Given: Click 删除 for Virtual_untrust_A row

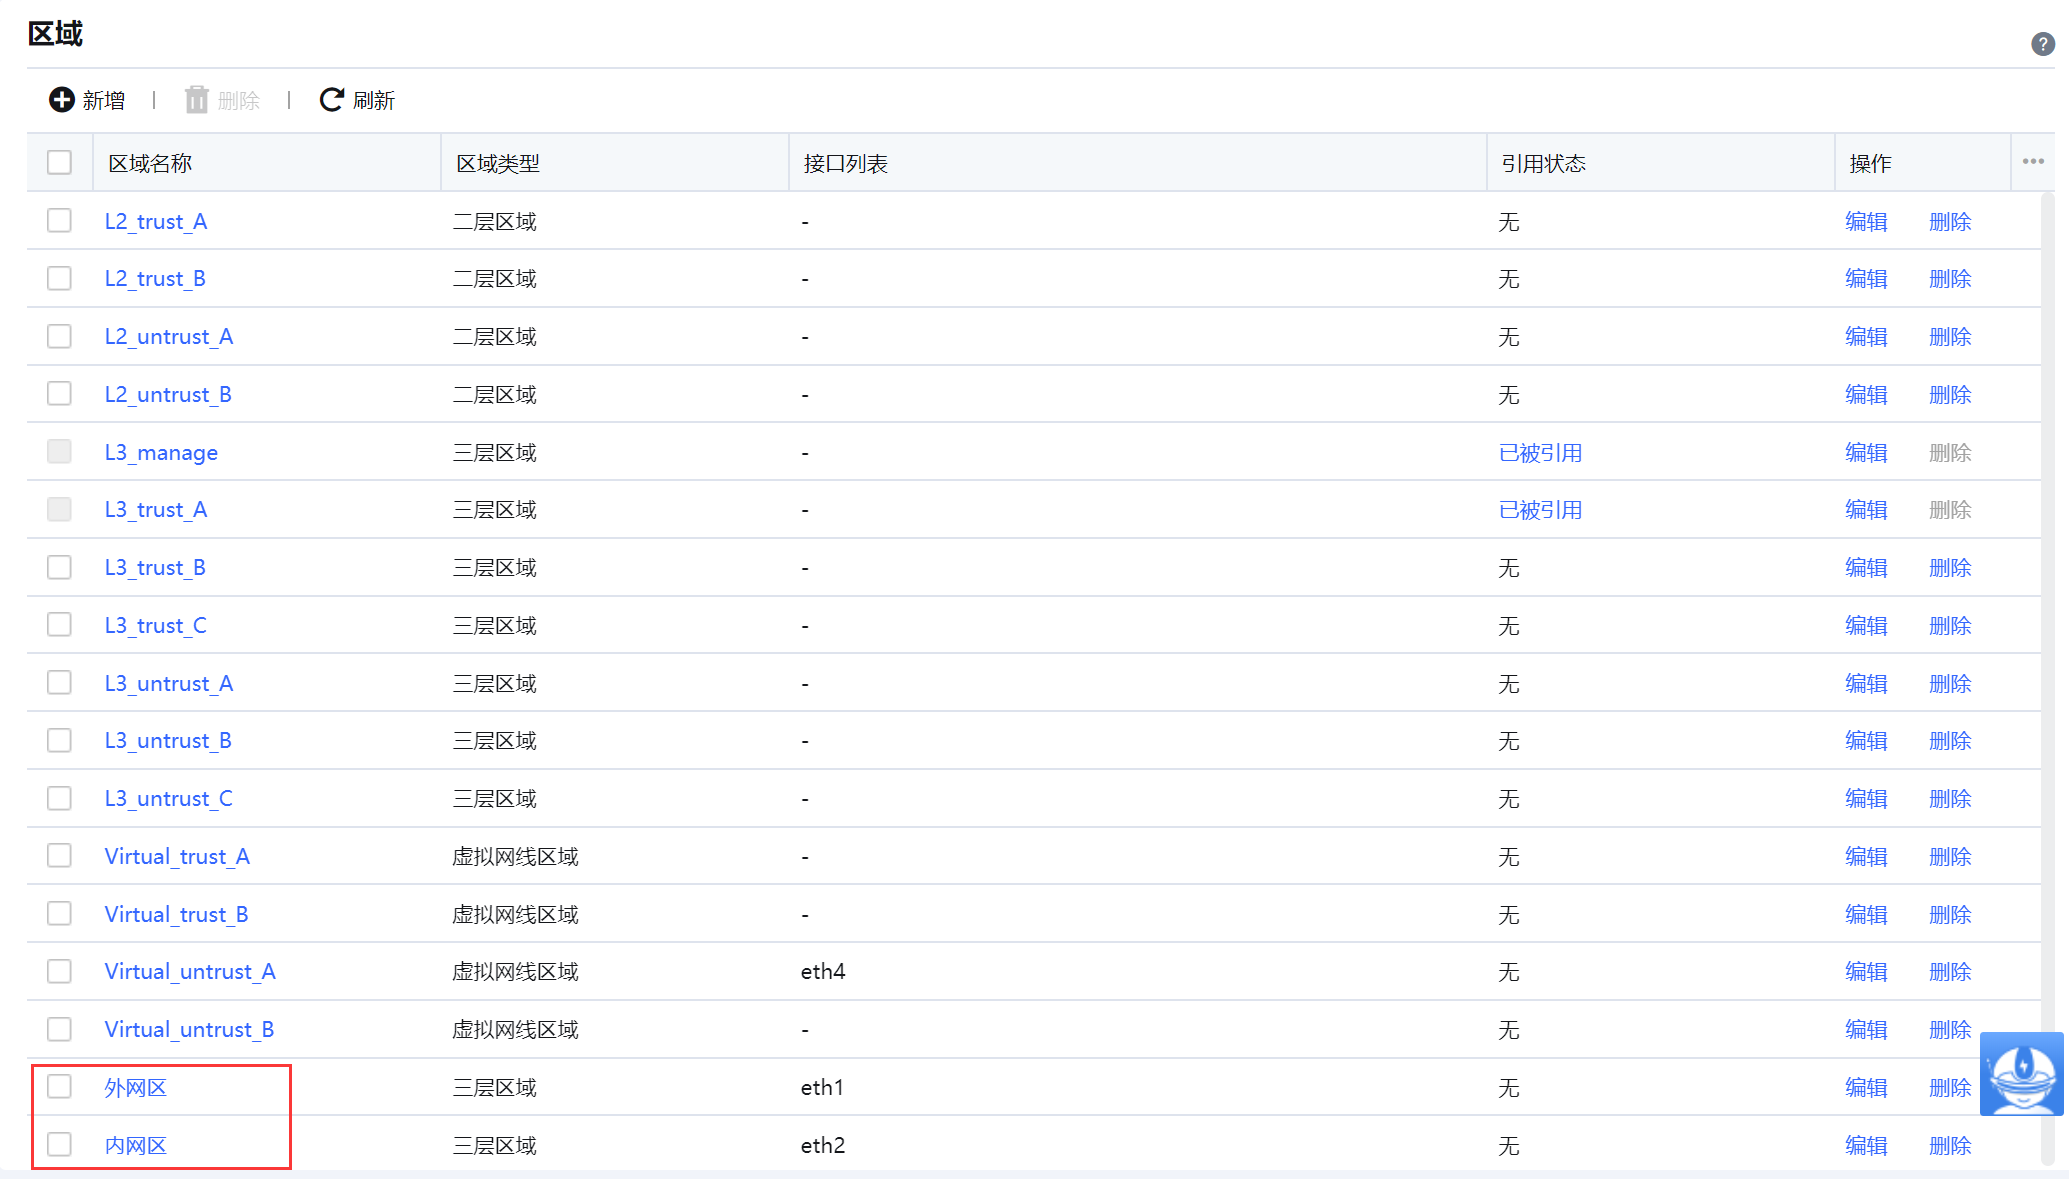Looking at the screenshot, I should [x=1950, y=971].
